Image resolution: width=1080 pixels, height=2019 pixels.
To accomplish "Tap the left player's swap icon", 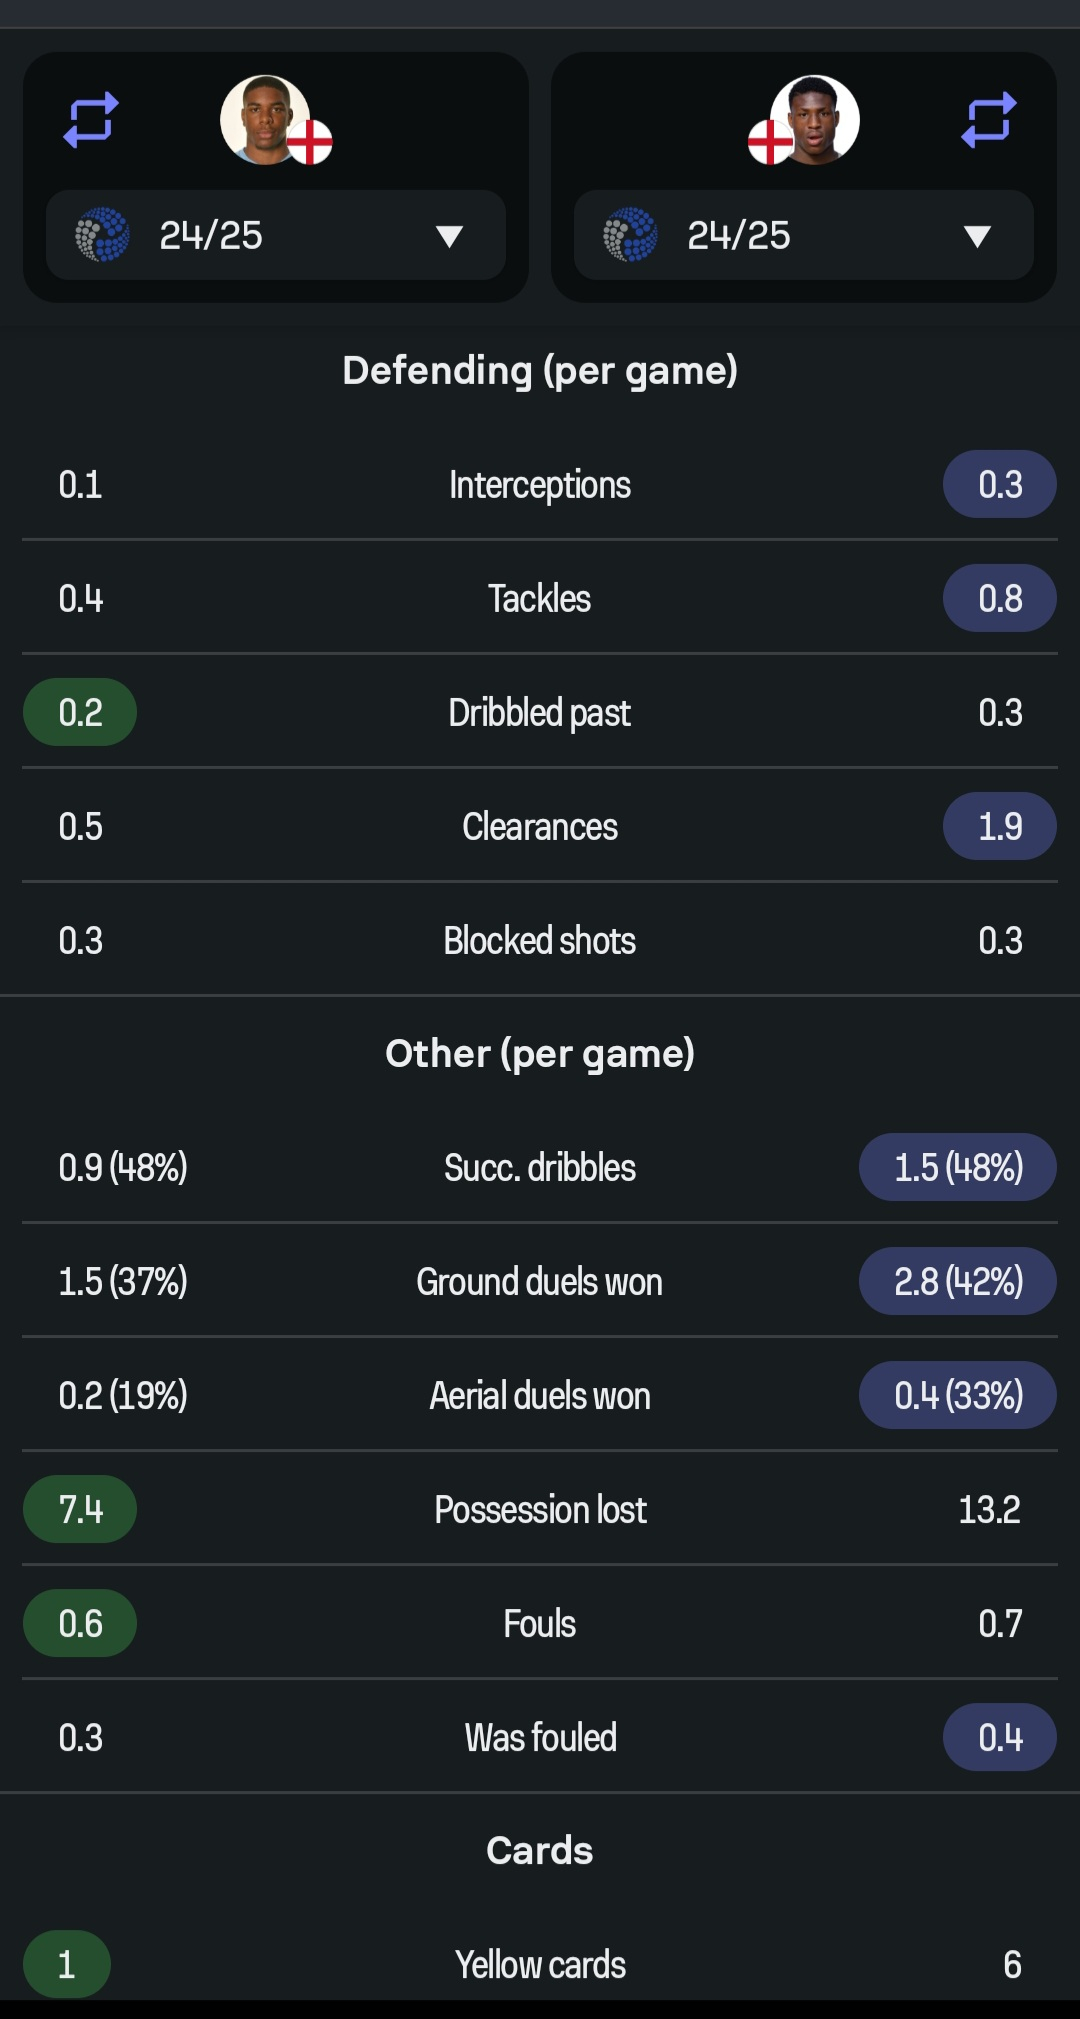I will click(x=91, y=120).
